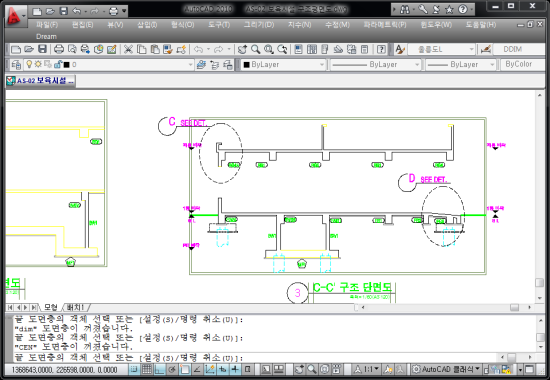Open the Dream menu
The image size is (550, 380).
coord(46,36)
